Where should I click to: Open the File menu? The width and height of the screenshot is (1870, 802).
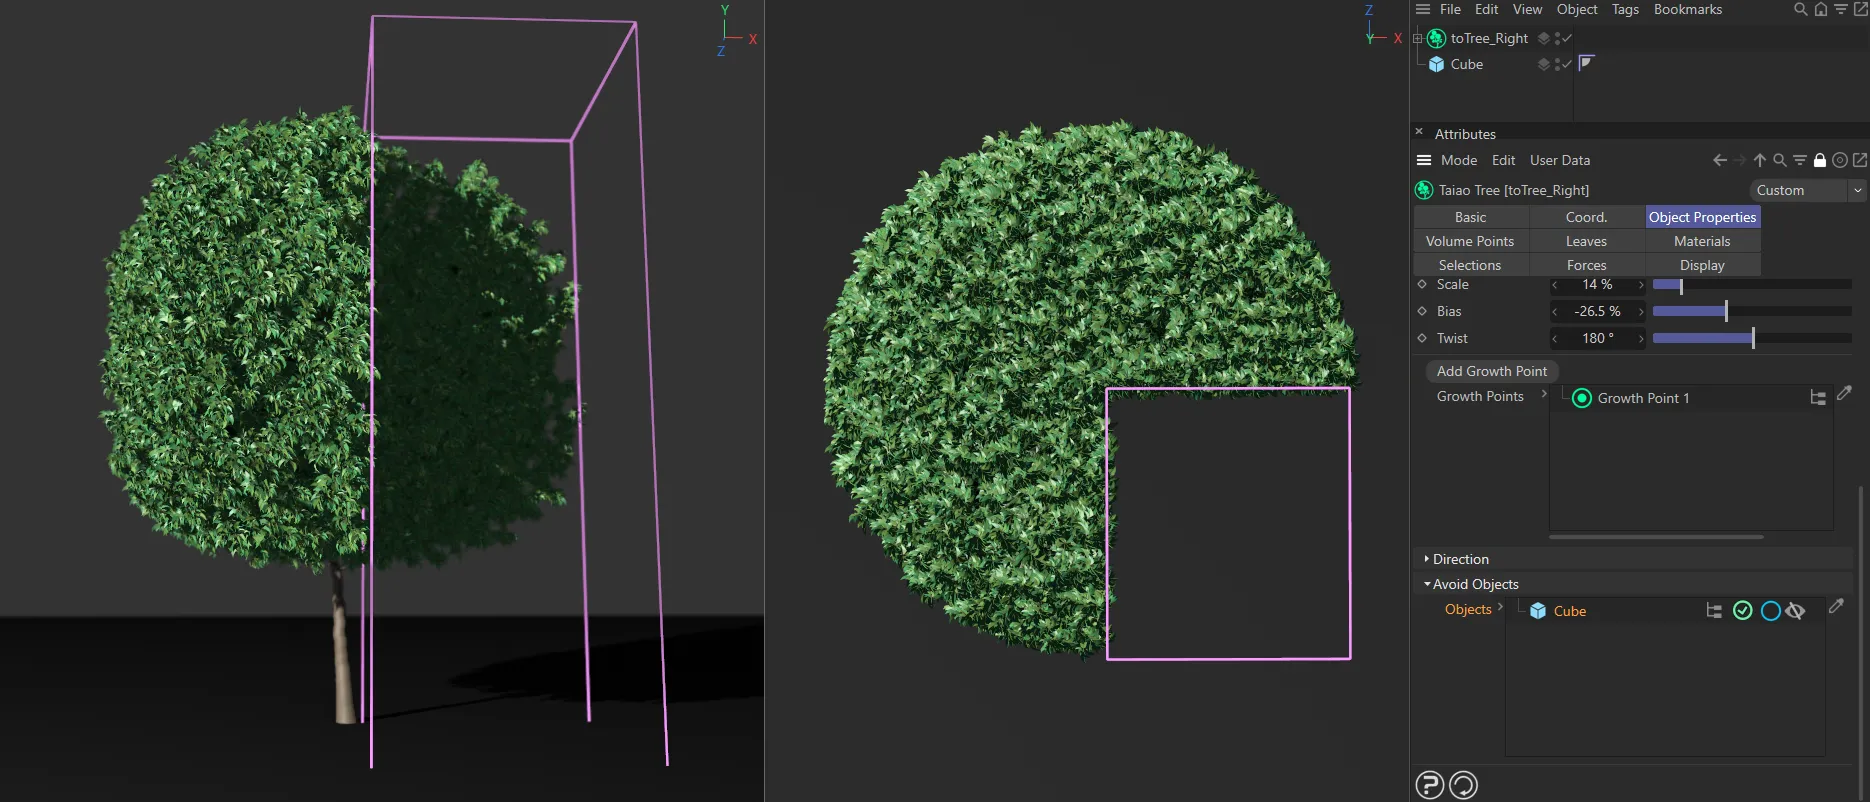click(x=1450, y=9)
